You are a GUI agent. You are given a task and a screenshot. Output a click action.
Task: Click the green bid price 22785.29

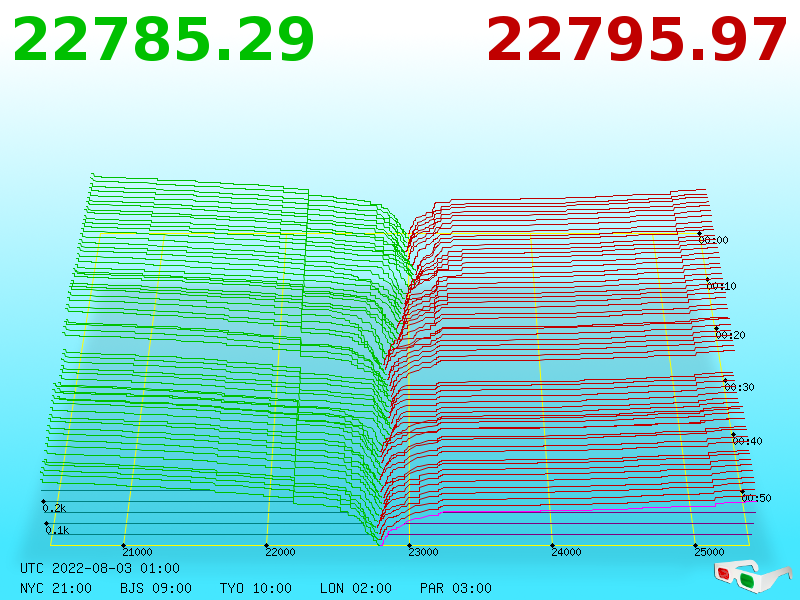(x=163, y=40)
